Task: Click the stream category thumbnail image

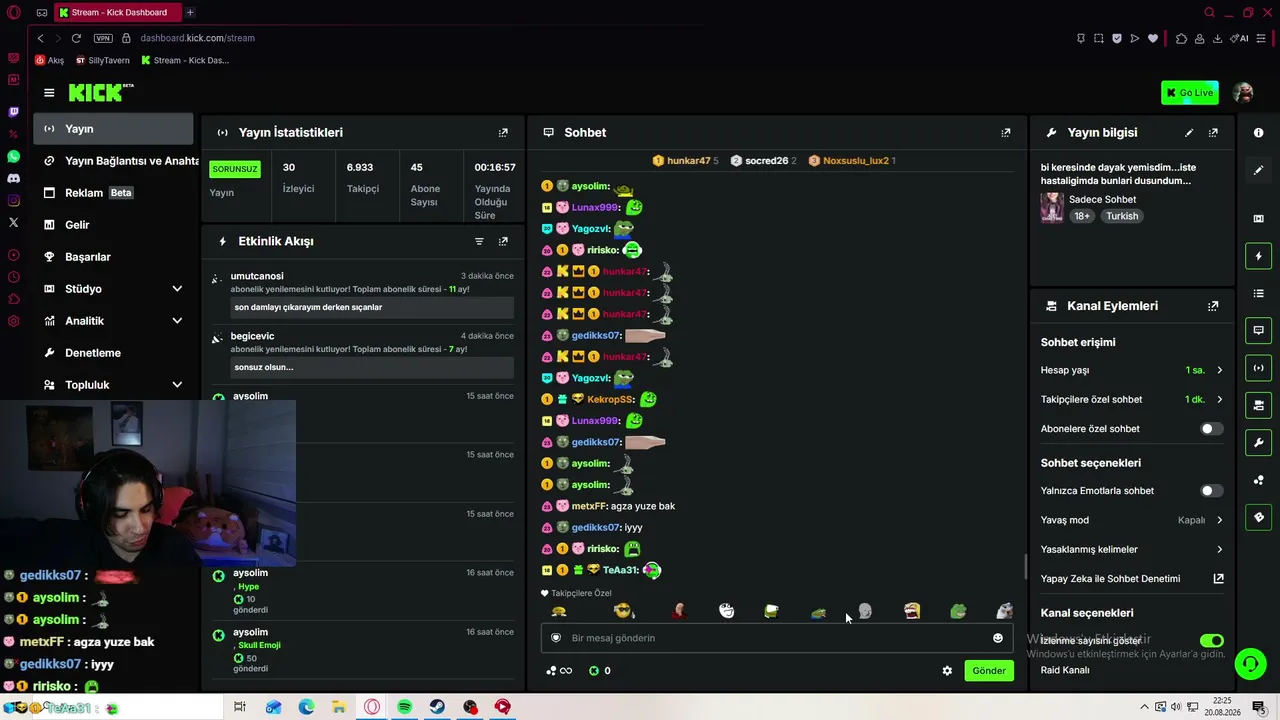Action: click(x=1052, y=207)
